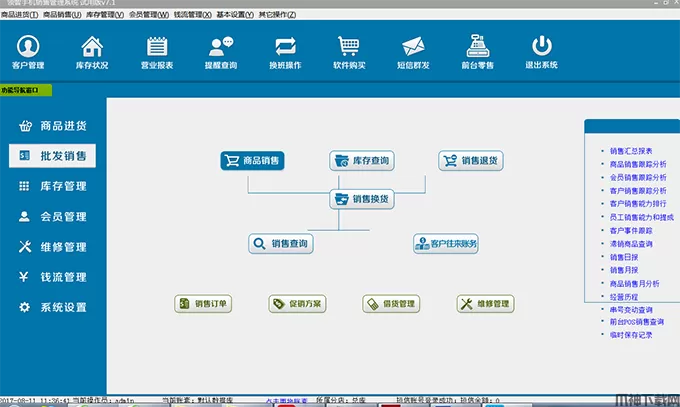
Task: Select 商品进货 in left sidebar
Action: tap(52, 126)
